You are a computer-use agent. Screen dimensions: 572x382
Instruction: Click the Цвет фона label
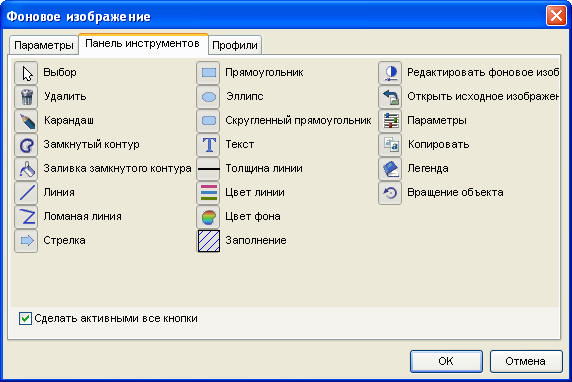point(253,216)
